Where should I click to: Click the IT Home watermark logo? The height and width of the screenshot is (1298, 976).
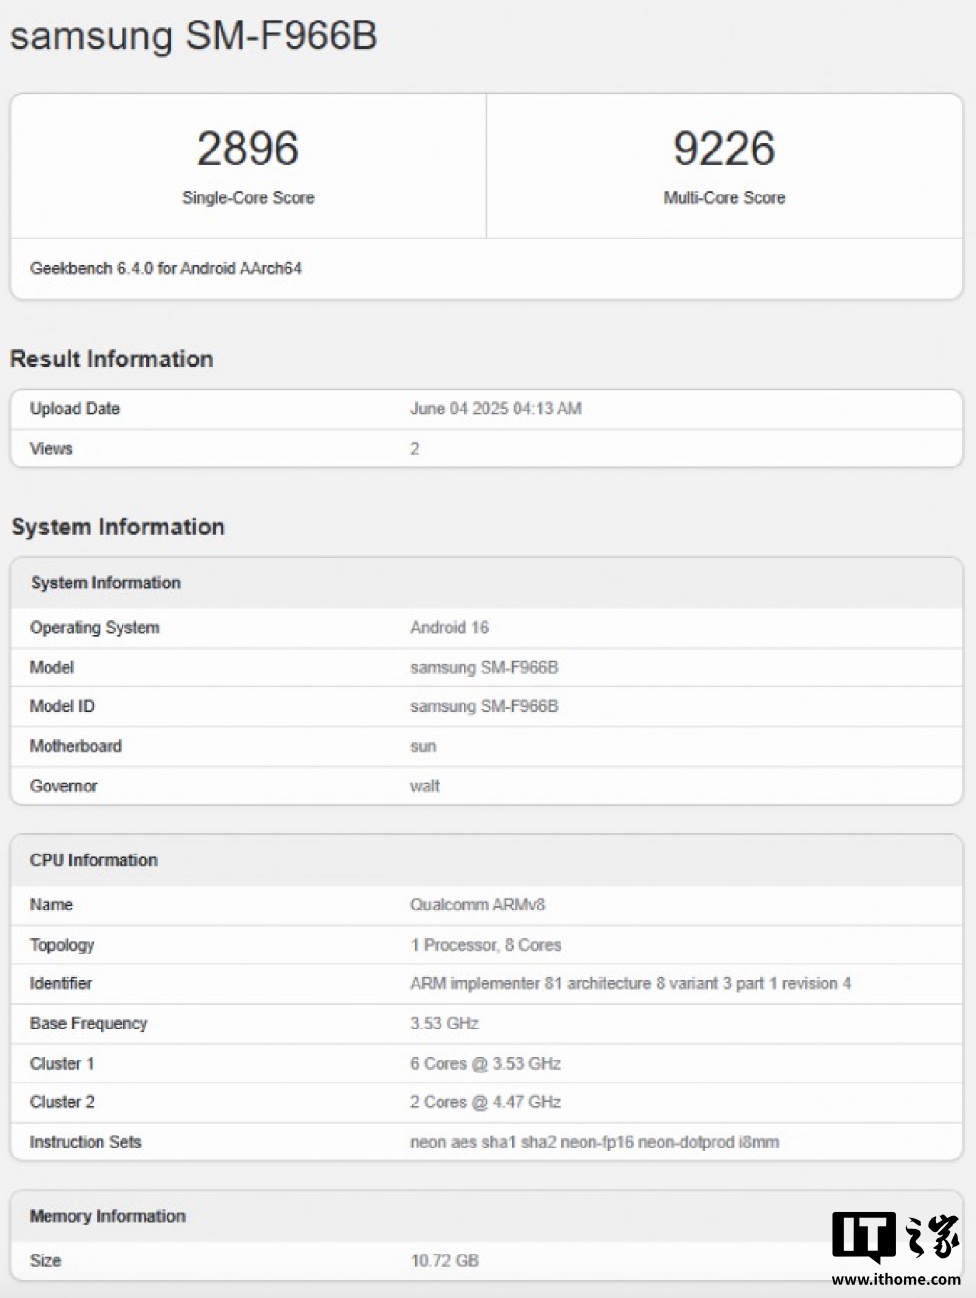click(x=895, y=1238)
